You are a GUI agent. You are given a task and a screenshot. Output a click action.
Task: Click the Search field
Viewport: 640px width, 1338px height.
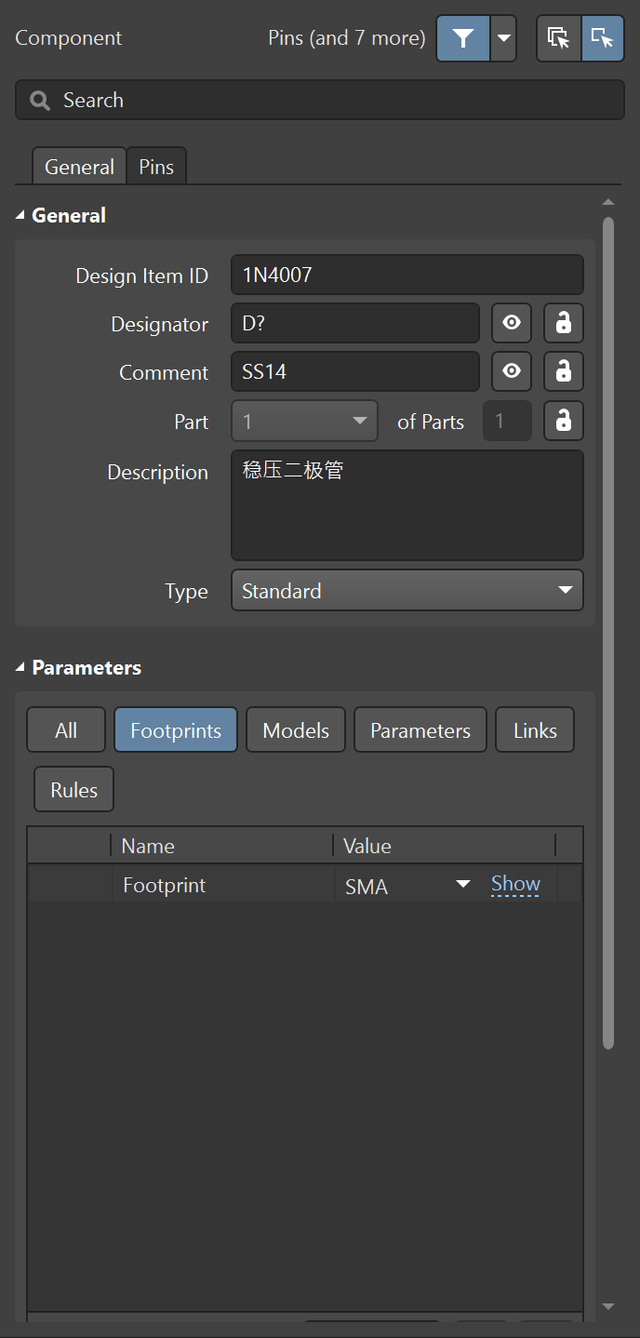tap(320, 100)
